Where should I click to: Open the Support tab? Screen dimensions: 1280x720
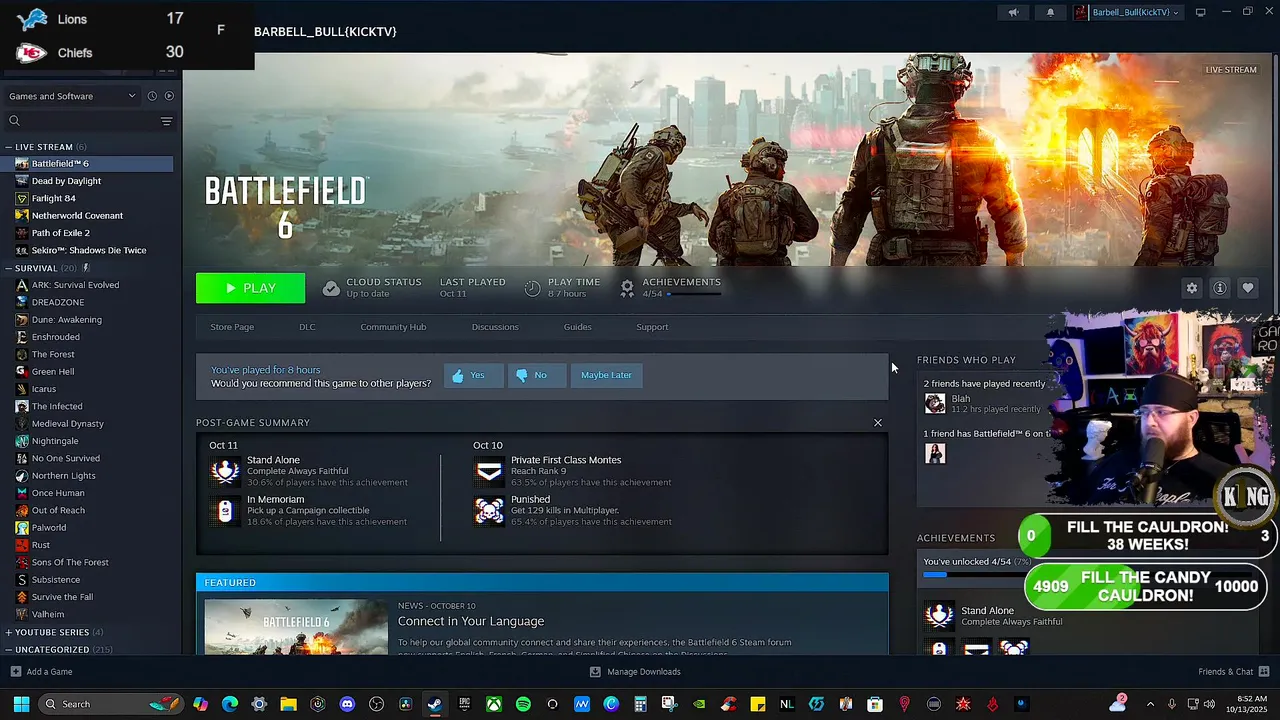pyautogui.click(x=652, y=327)
